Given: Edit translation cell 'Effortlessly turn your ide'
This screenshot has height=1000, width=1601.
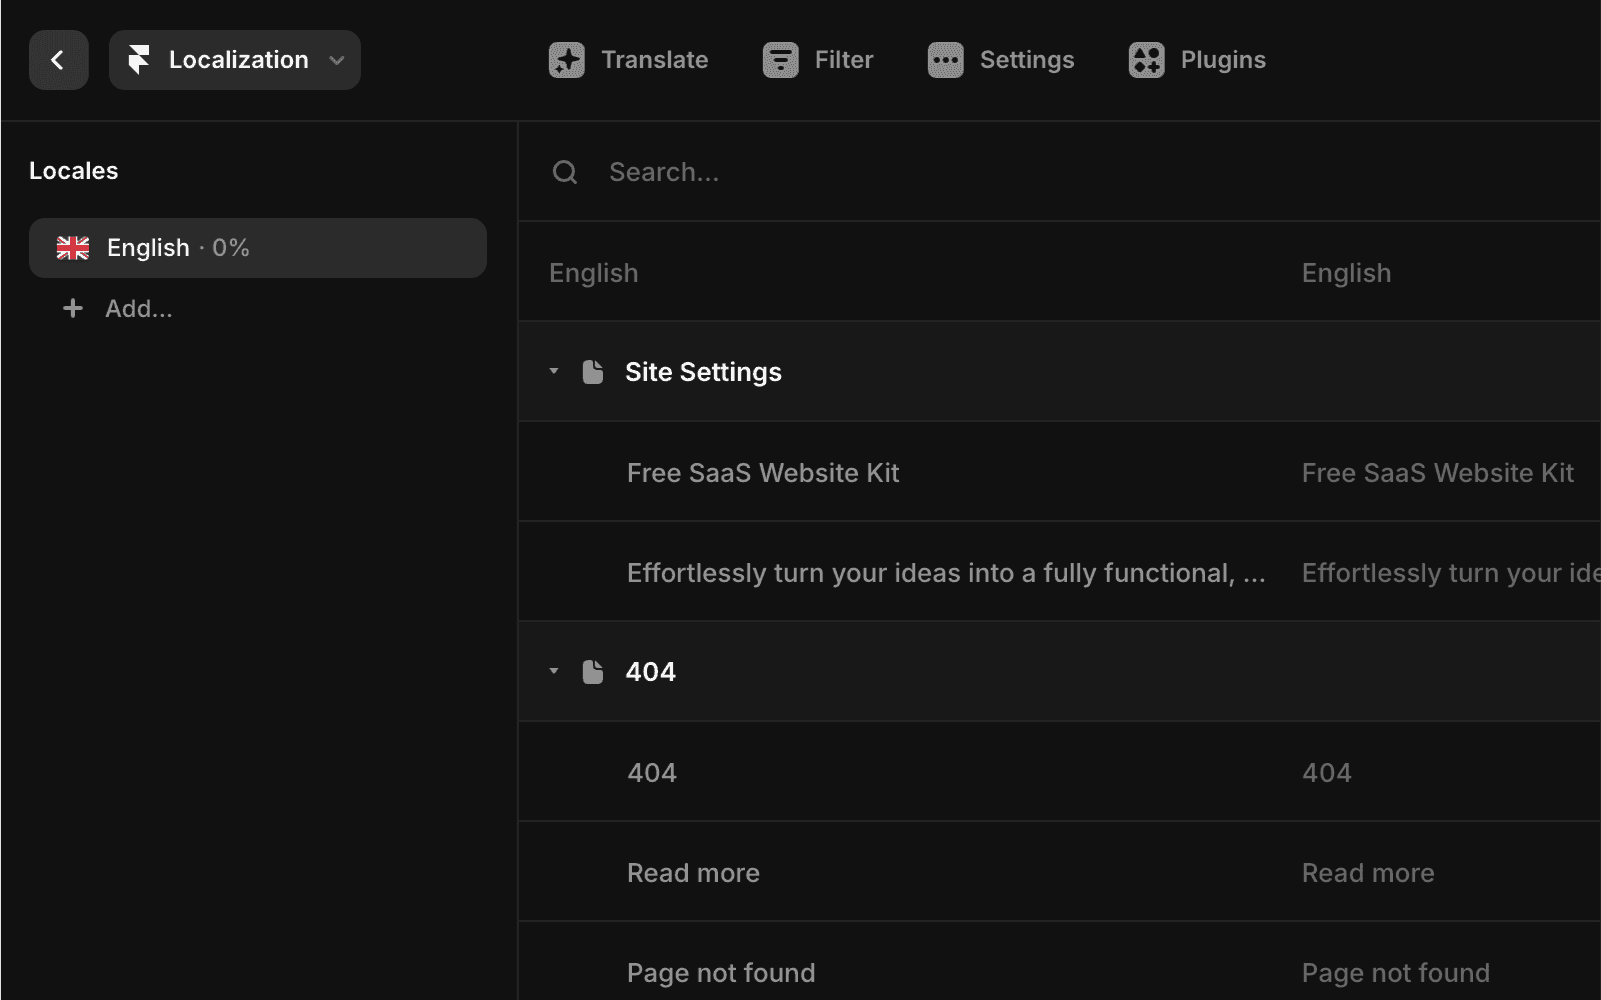Looking at the screenshot, I should [1451, 573].
